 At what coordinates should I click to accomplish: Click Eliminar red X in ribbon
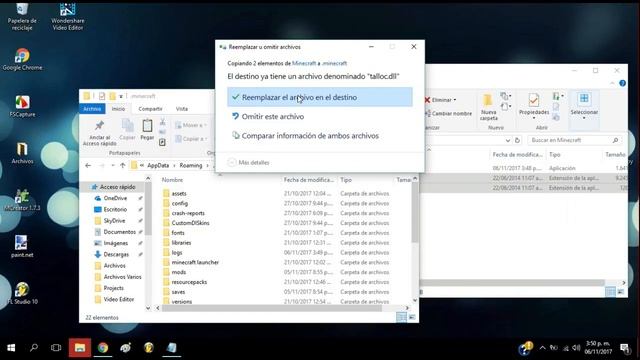tap(427, 100)
